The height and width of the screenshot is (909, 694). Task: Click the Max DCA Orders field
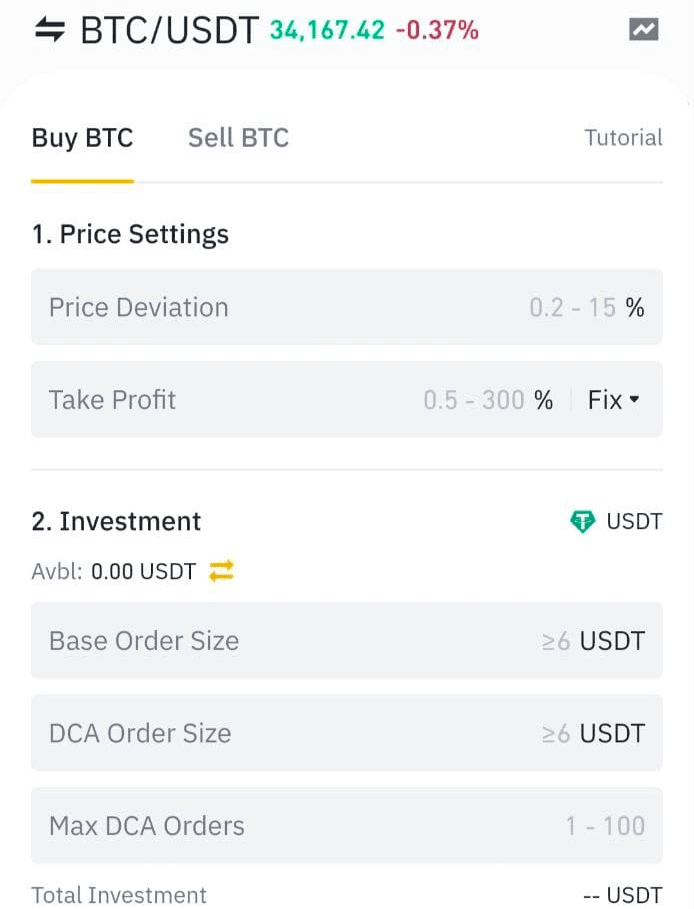click(x=300, y=826)
